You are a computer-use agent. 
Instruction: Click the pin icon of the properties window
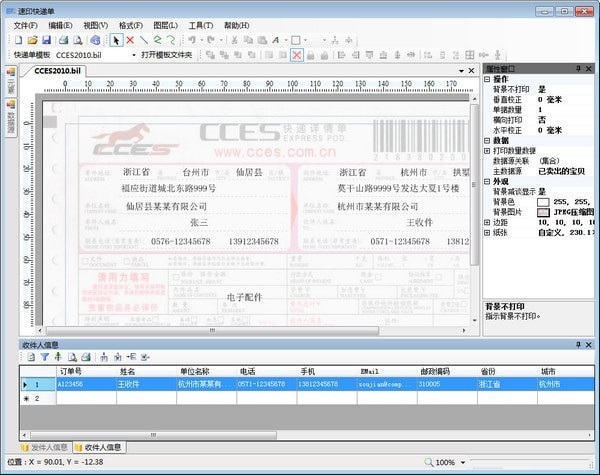coord(578,69)
